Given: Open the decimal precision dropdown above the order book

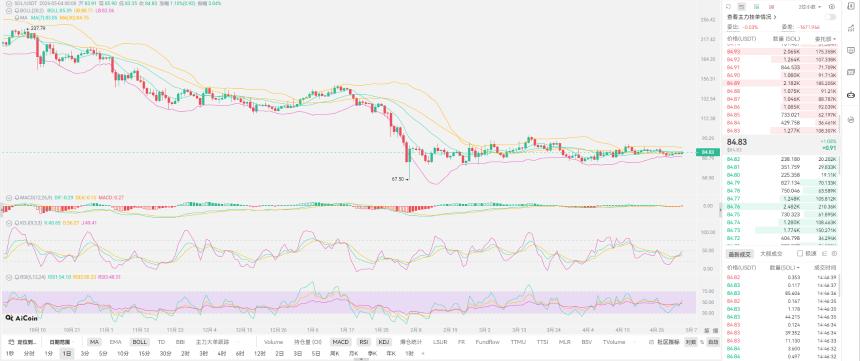Looking at the screenshot, I should (811, 7).
